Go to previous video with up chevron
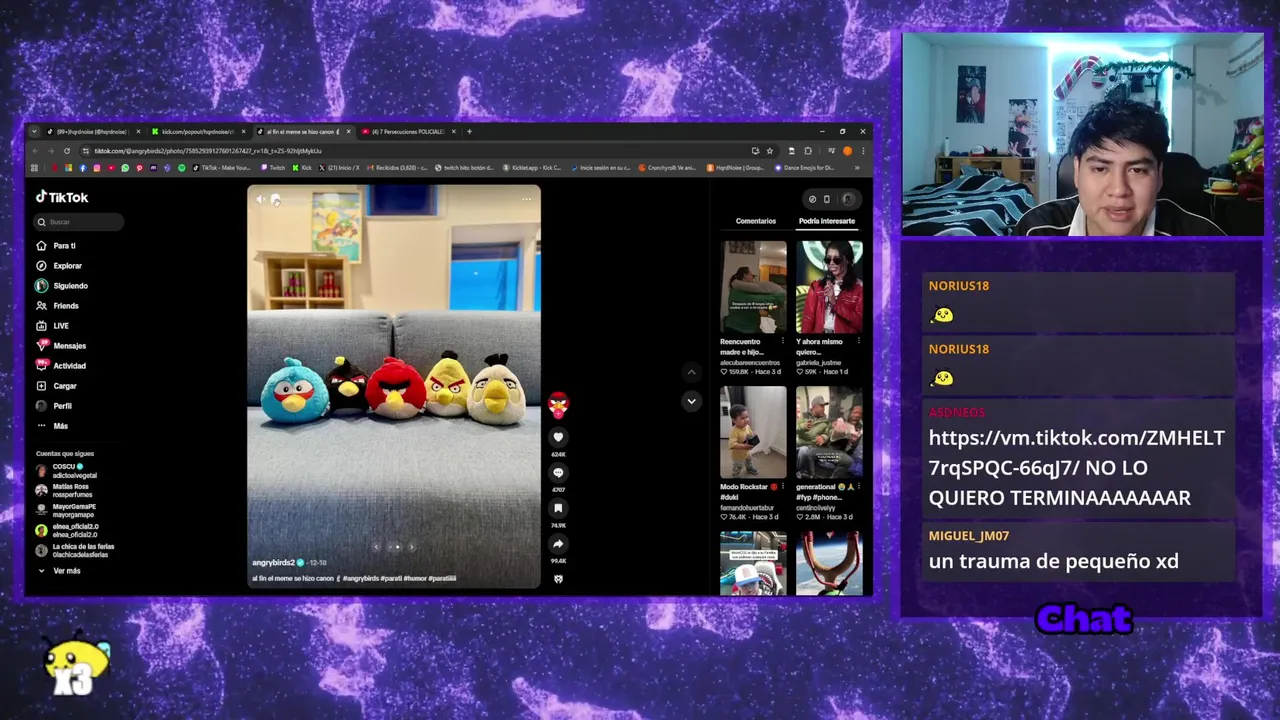This screenshot has height=720, width=1280. tap(691, 372)
